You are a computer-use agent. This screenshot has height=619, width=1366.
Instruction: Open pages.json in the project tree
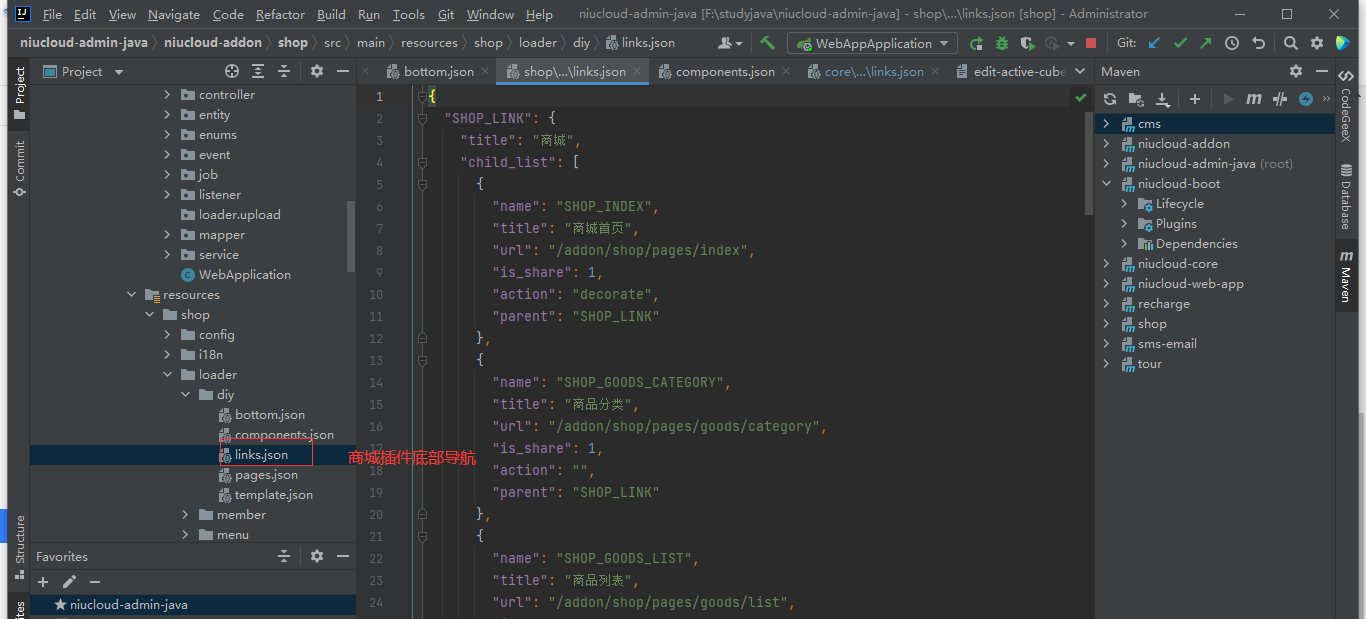266,475
